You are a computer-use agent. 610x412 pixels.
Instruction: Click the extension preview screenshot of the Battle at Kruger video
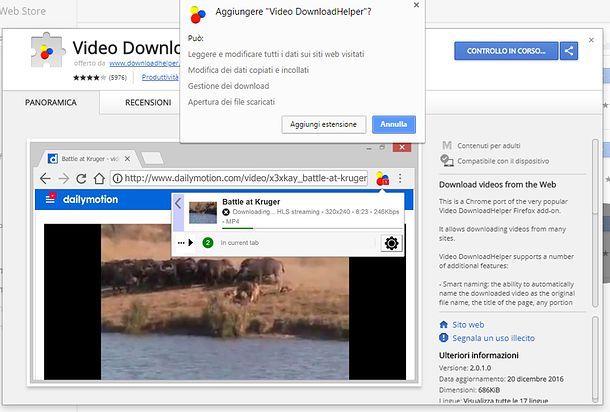click(x=224, y=263)
